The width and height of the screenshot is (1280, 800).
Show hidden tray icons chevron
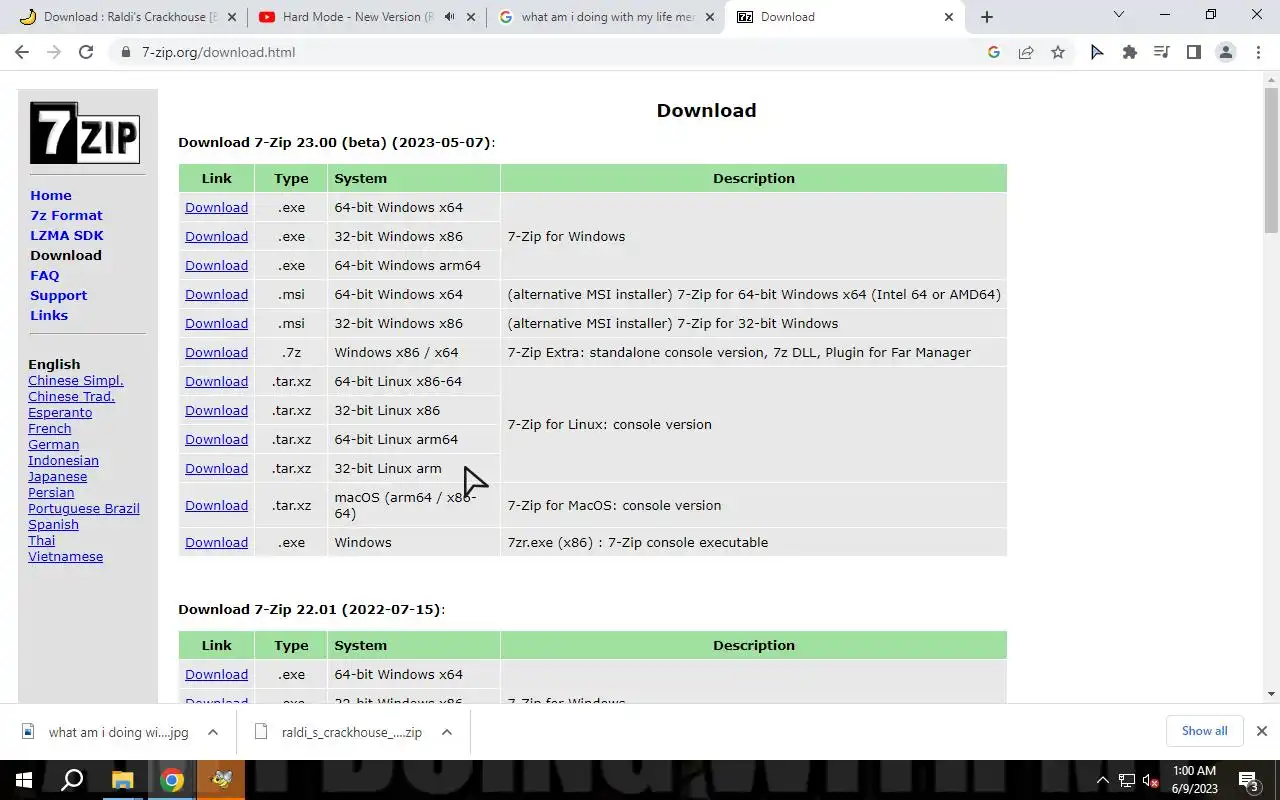click(x=1103, y=781)
